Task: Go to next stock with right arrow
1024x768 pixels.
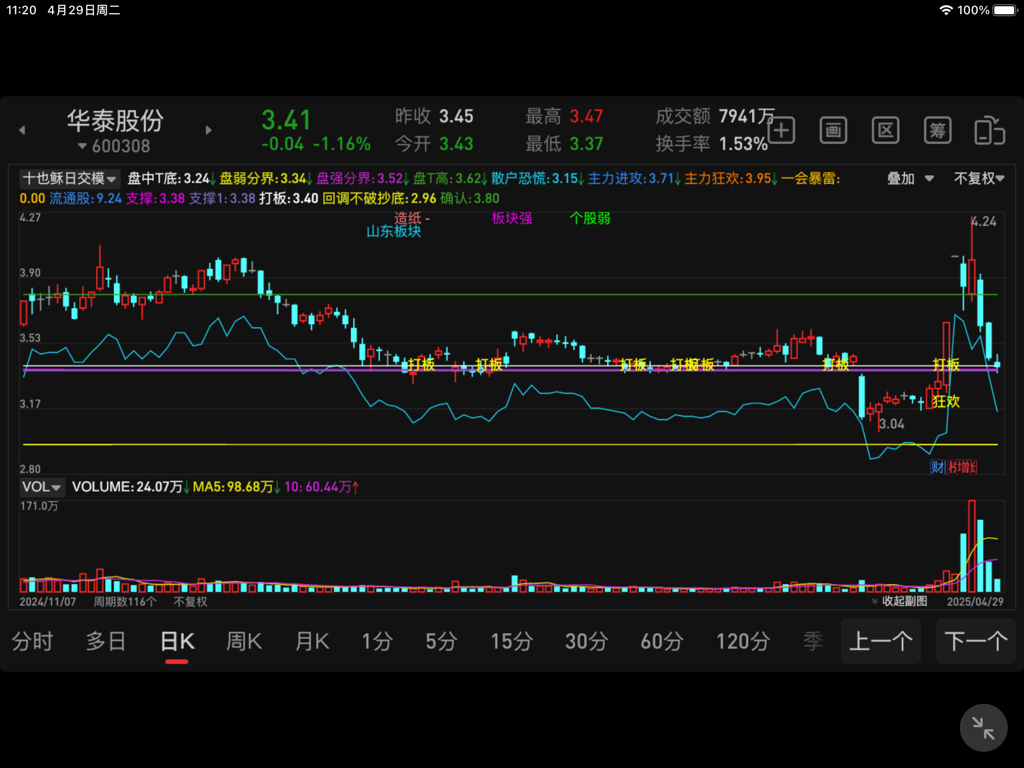Action: point(208,130)
